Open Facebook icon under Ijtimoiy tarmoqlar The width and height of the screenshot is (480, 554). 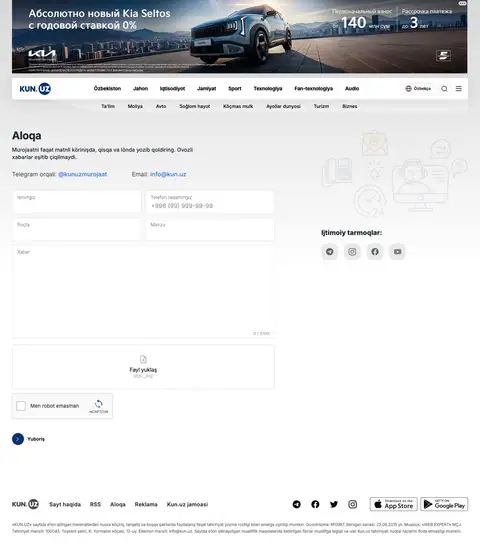click(375, 252)
